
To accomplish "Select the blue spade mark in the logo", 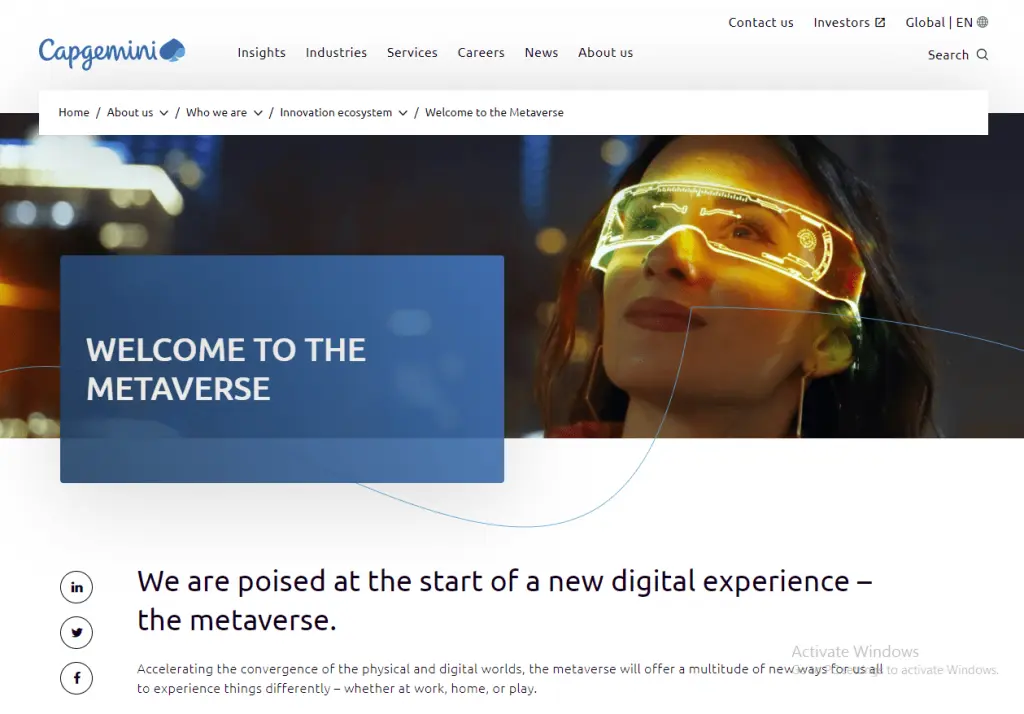I will coord(172,48).
